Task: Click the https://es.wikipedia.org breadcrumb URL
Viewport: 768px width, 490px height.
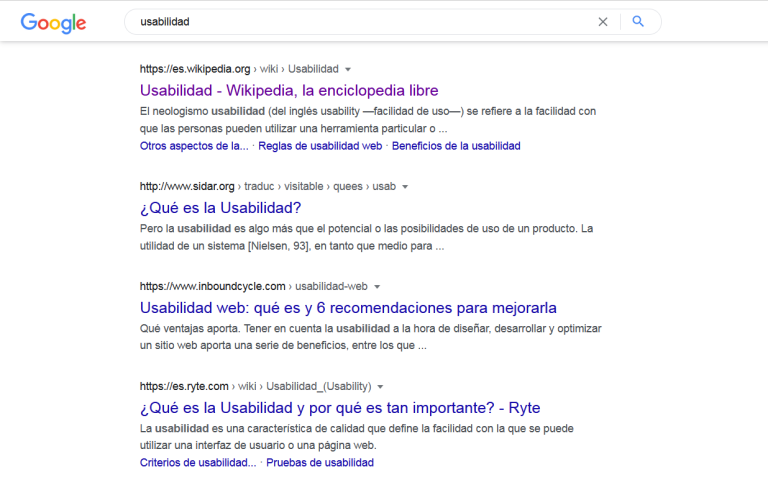Action: pos(195,69)
